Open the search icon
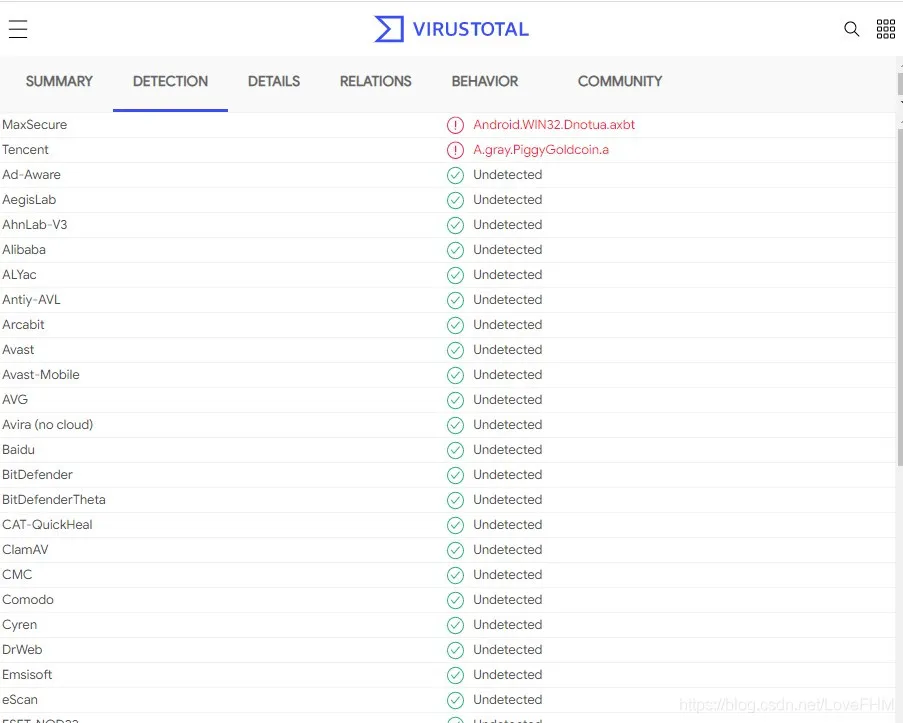Image resolution: width=903 pixels, height=723 pixels. pyautogui.click(x=851, y=29)
